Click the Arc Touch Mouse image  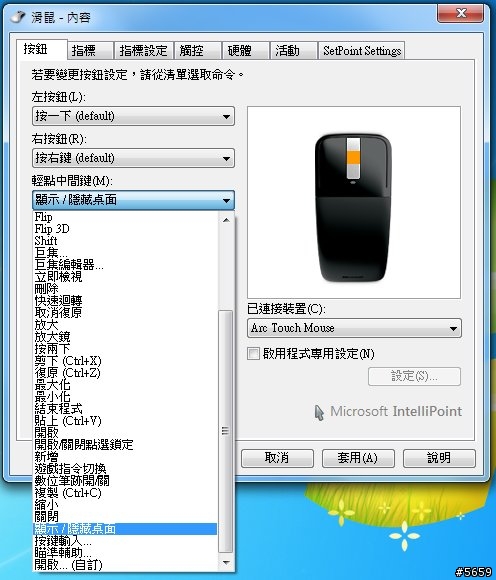coord(354,208)
